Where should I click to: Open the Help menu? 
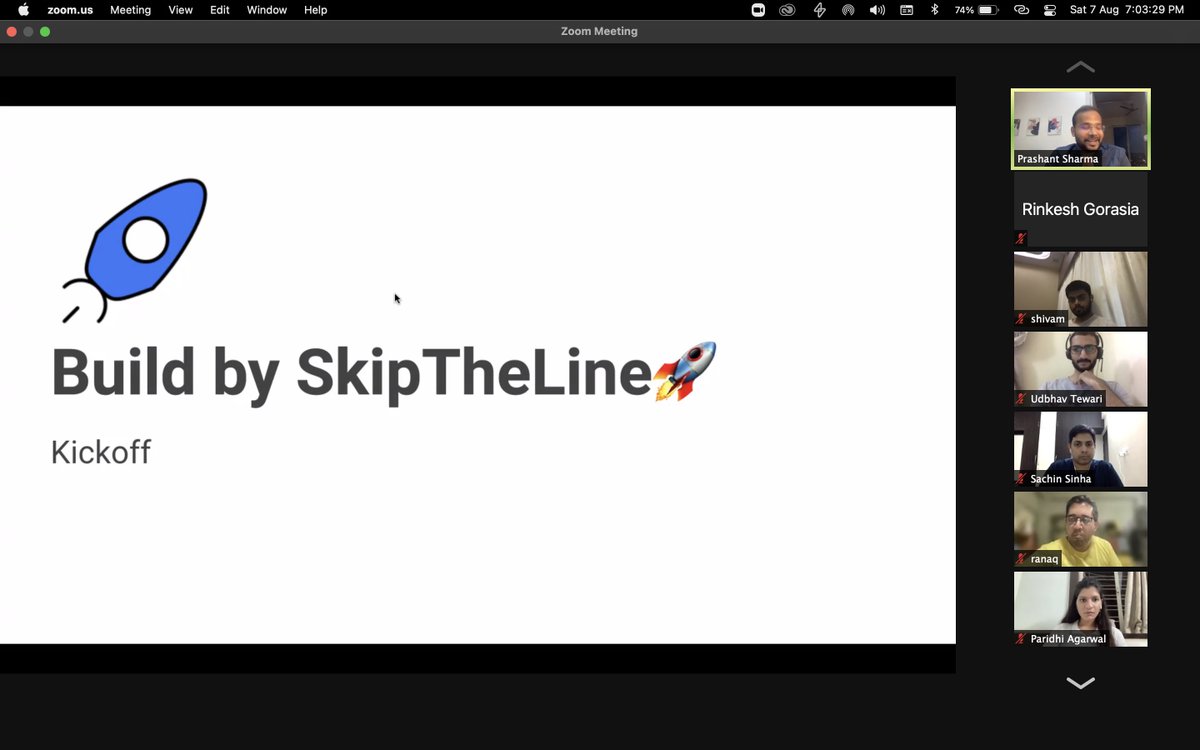(x=316, y=10)
